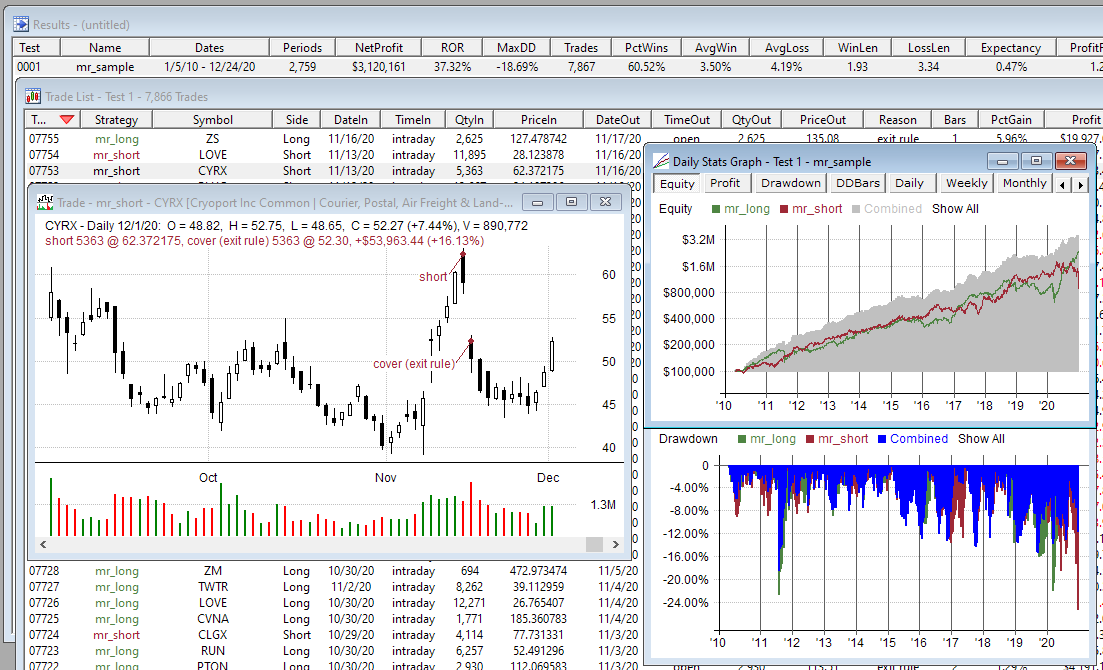
Task: Click Show All in the Drawdown legend
Action: click(x=981, y=439)
